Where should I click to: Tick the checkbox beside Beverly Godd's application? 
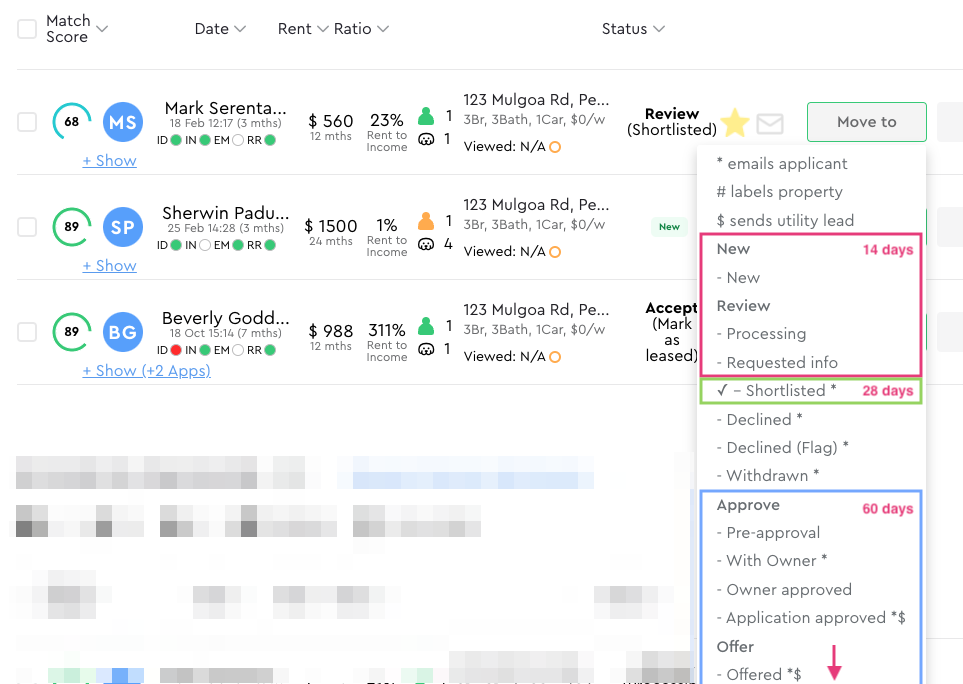coord(27,332)
